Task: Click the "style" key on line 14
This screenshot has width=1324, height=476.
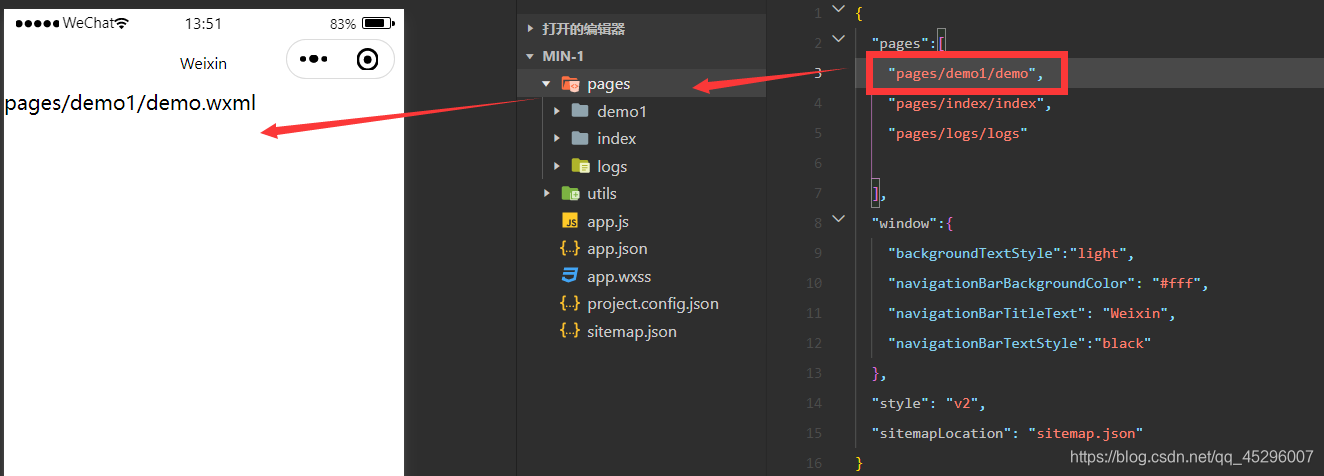Action: click(x=899, y=403)
